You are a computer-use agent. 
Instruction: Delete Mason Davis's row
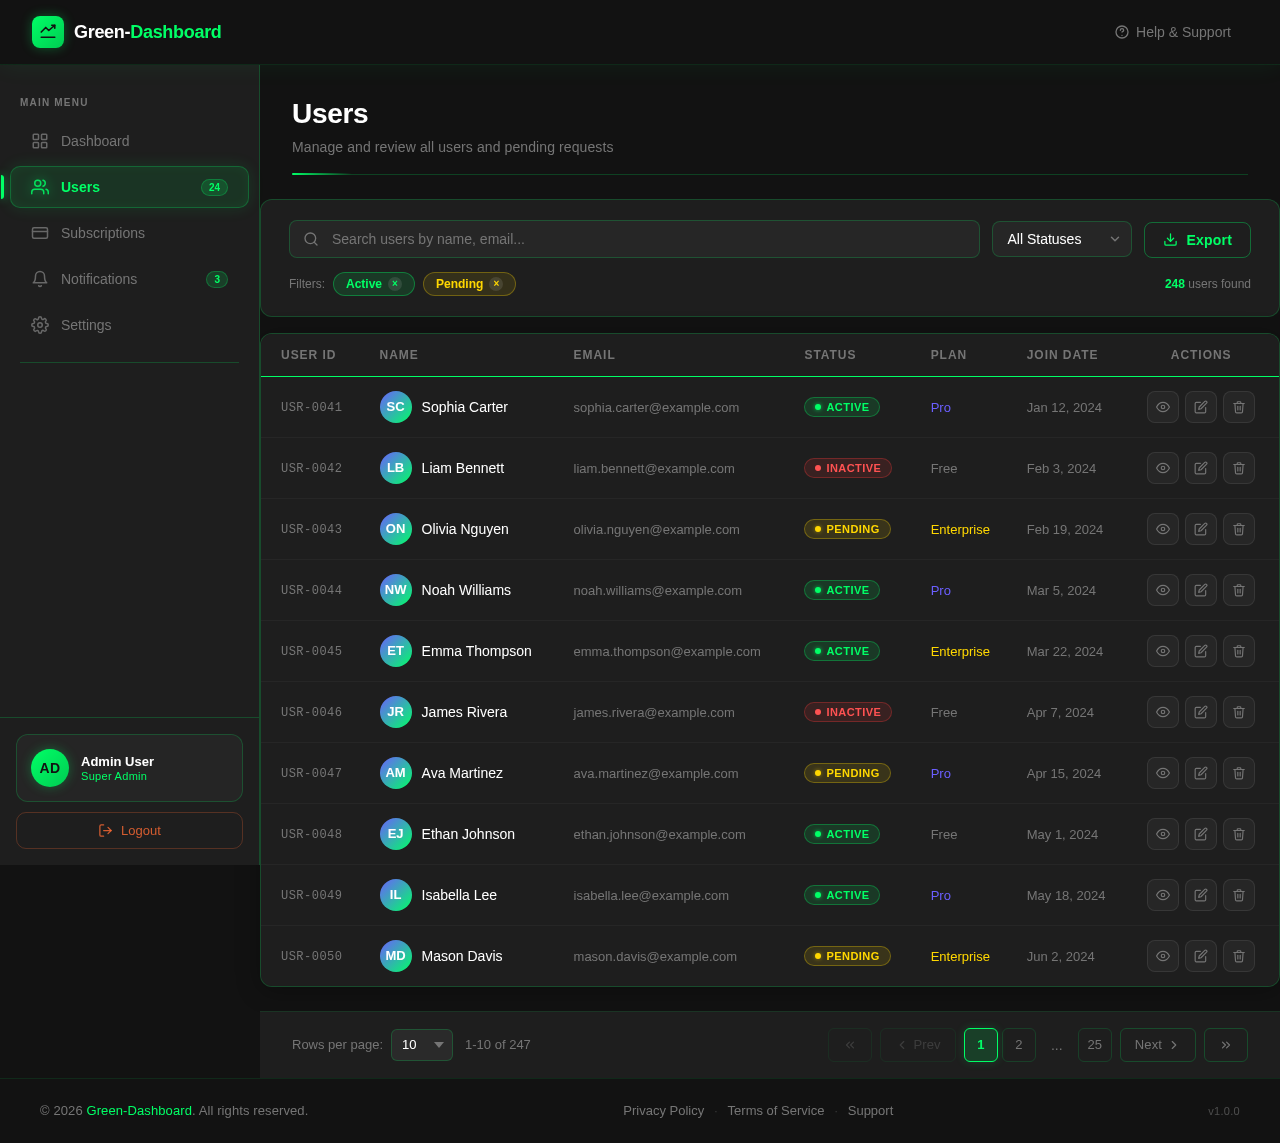point(1239,956)
